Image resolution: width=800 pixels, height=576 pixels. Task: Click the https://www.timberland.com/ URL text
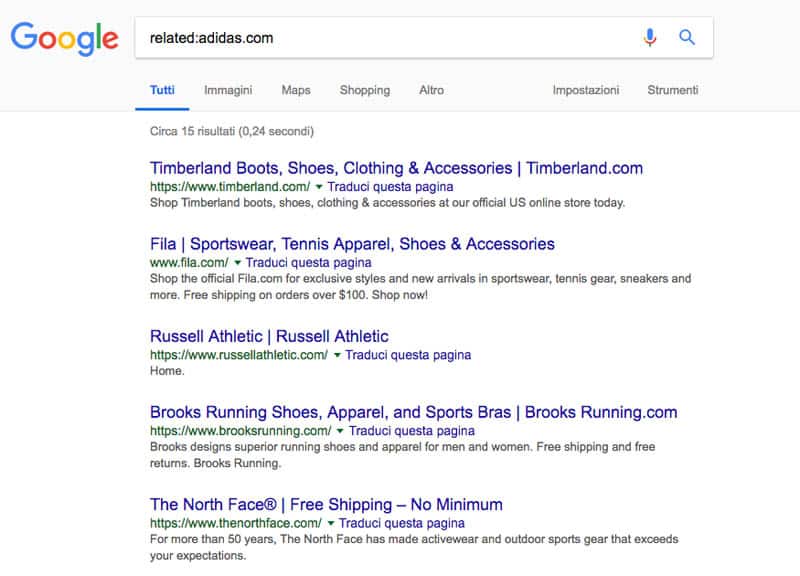230,187
